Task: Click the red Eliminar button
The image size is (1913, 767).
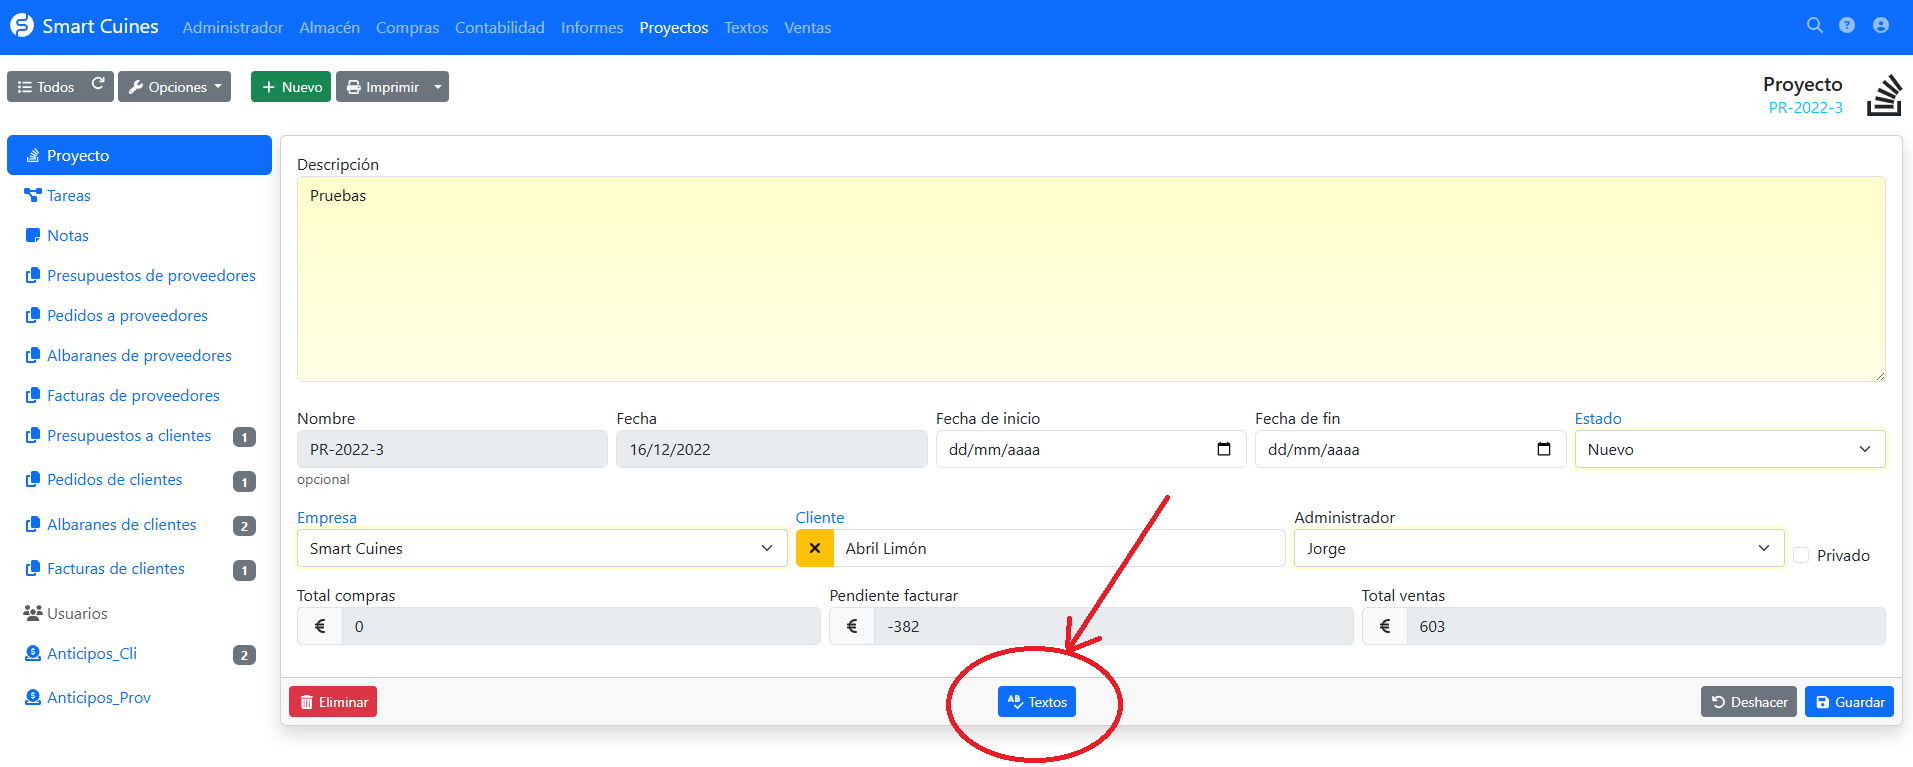Action: point(333,702)
